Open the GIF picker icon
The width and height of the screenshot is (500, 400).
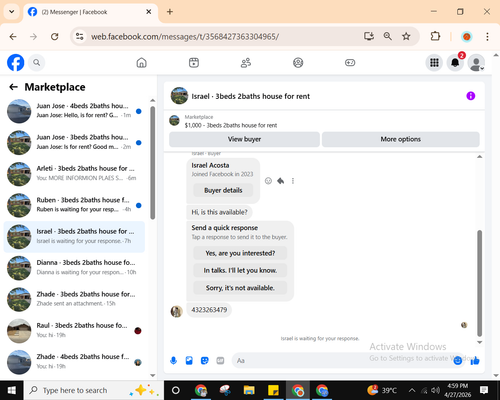coord(220,360)
